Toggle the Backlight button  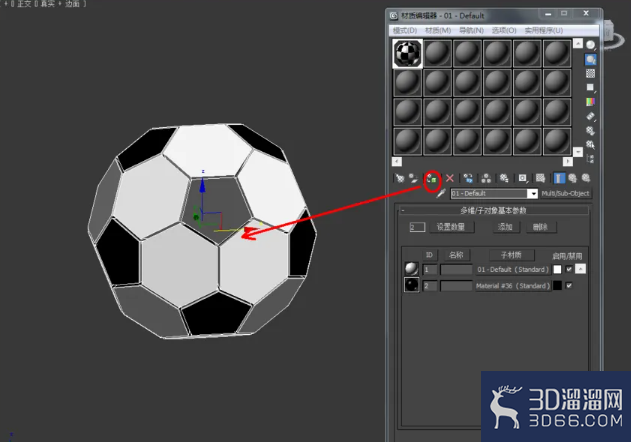(x=590, y=60)
